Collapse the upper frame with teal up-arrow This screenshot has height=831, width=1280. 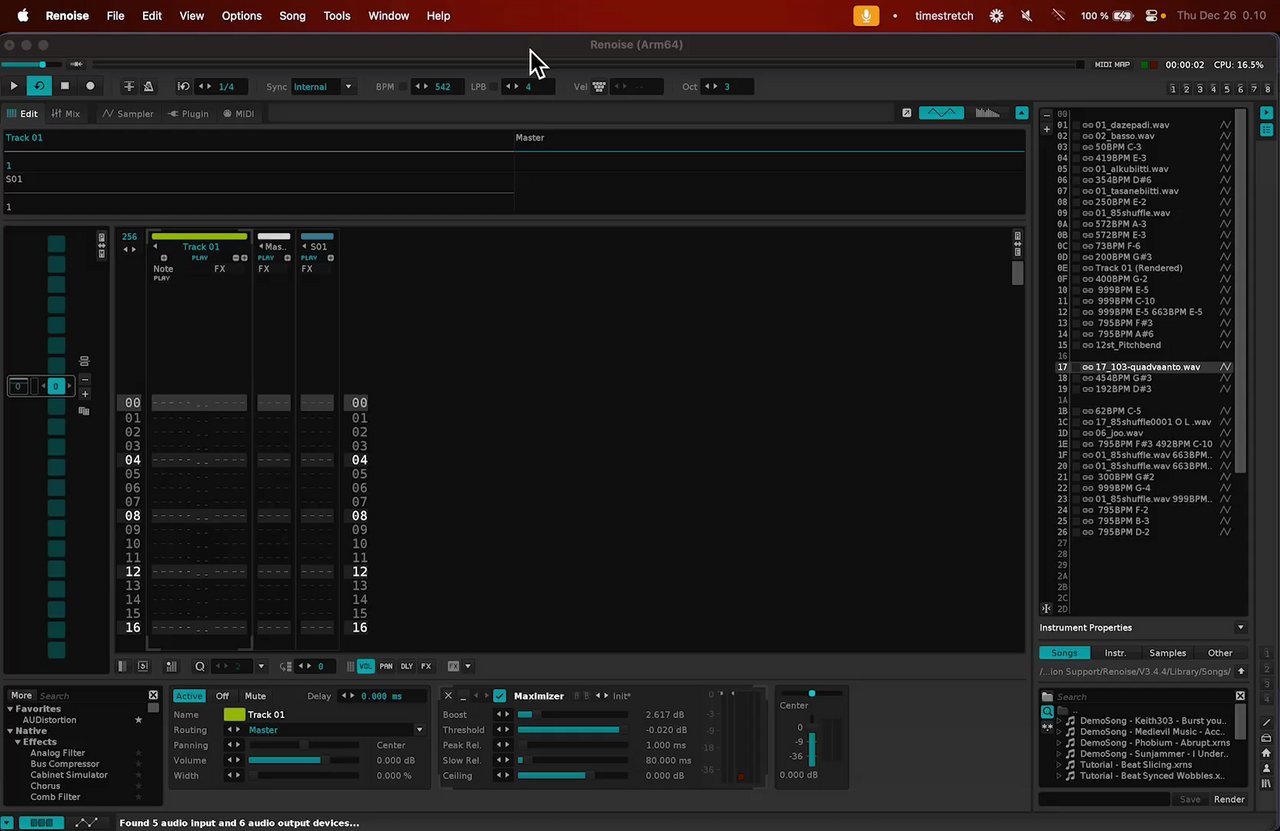tap(1021, 113)
